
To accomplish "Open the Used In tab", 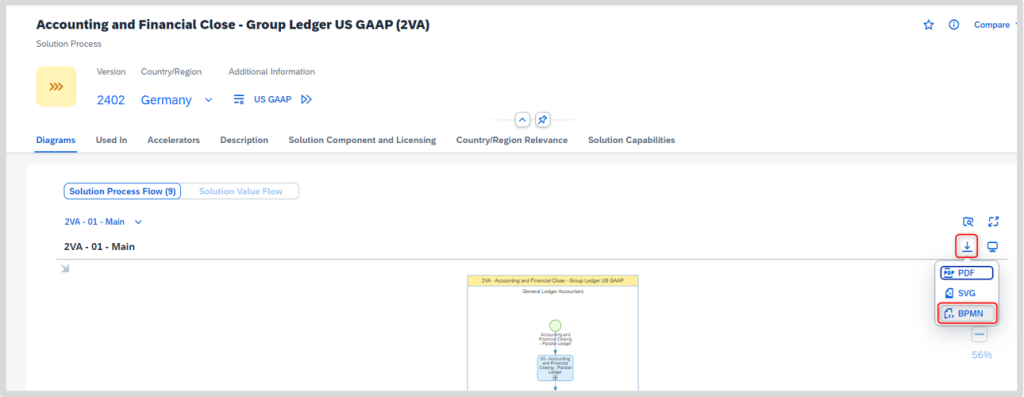I will pyautogui.click(x=111, y=140).
